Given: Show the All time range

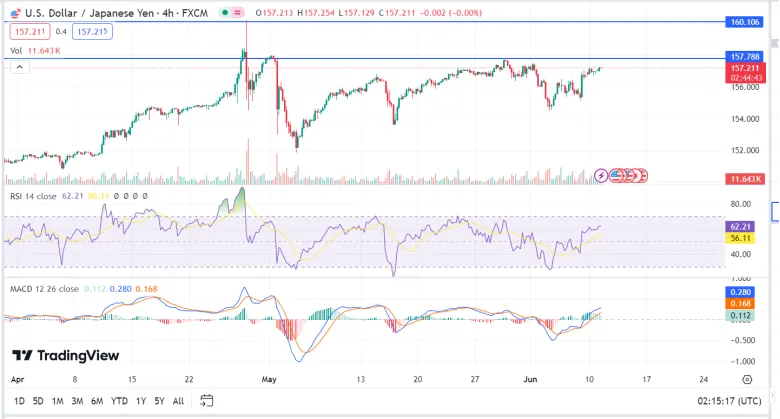Looking at the screenshot, I should pos(178,401).
